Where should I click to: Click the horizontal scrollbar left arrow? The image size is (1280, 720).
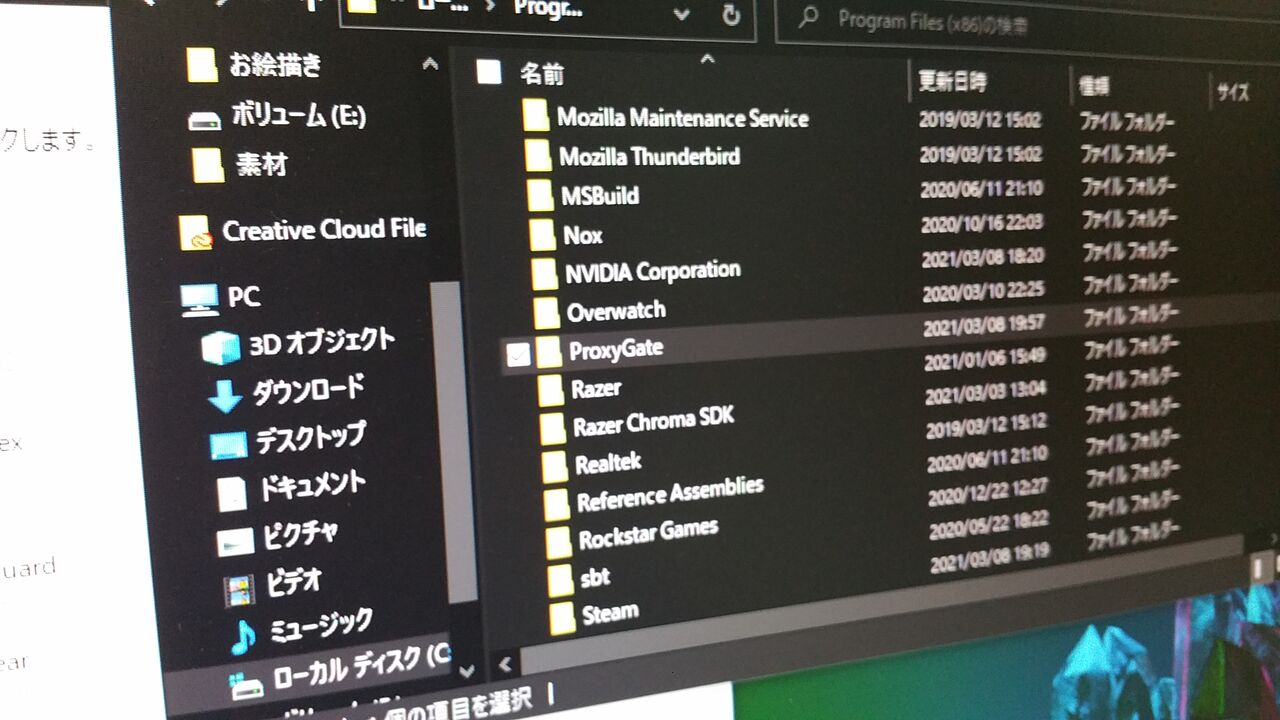tap(503, 663)
